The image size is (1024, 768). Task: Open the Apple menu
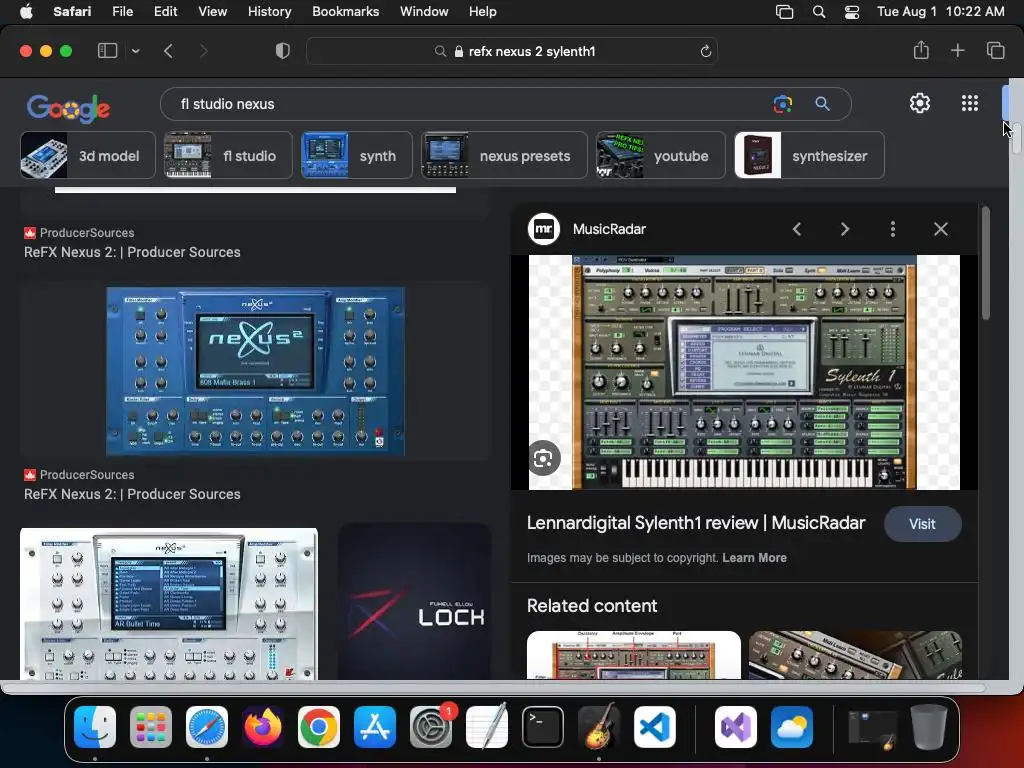coord(26,11)
